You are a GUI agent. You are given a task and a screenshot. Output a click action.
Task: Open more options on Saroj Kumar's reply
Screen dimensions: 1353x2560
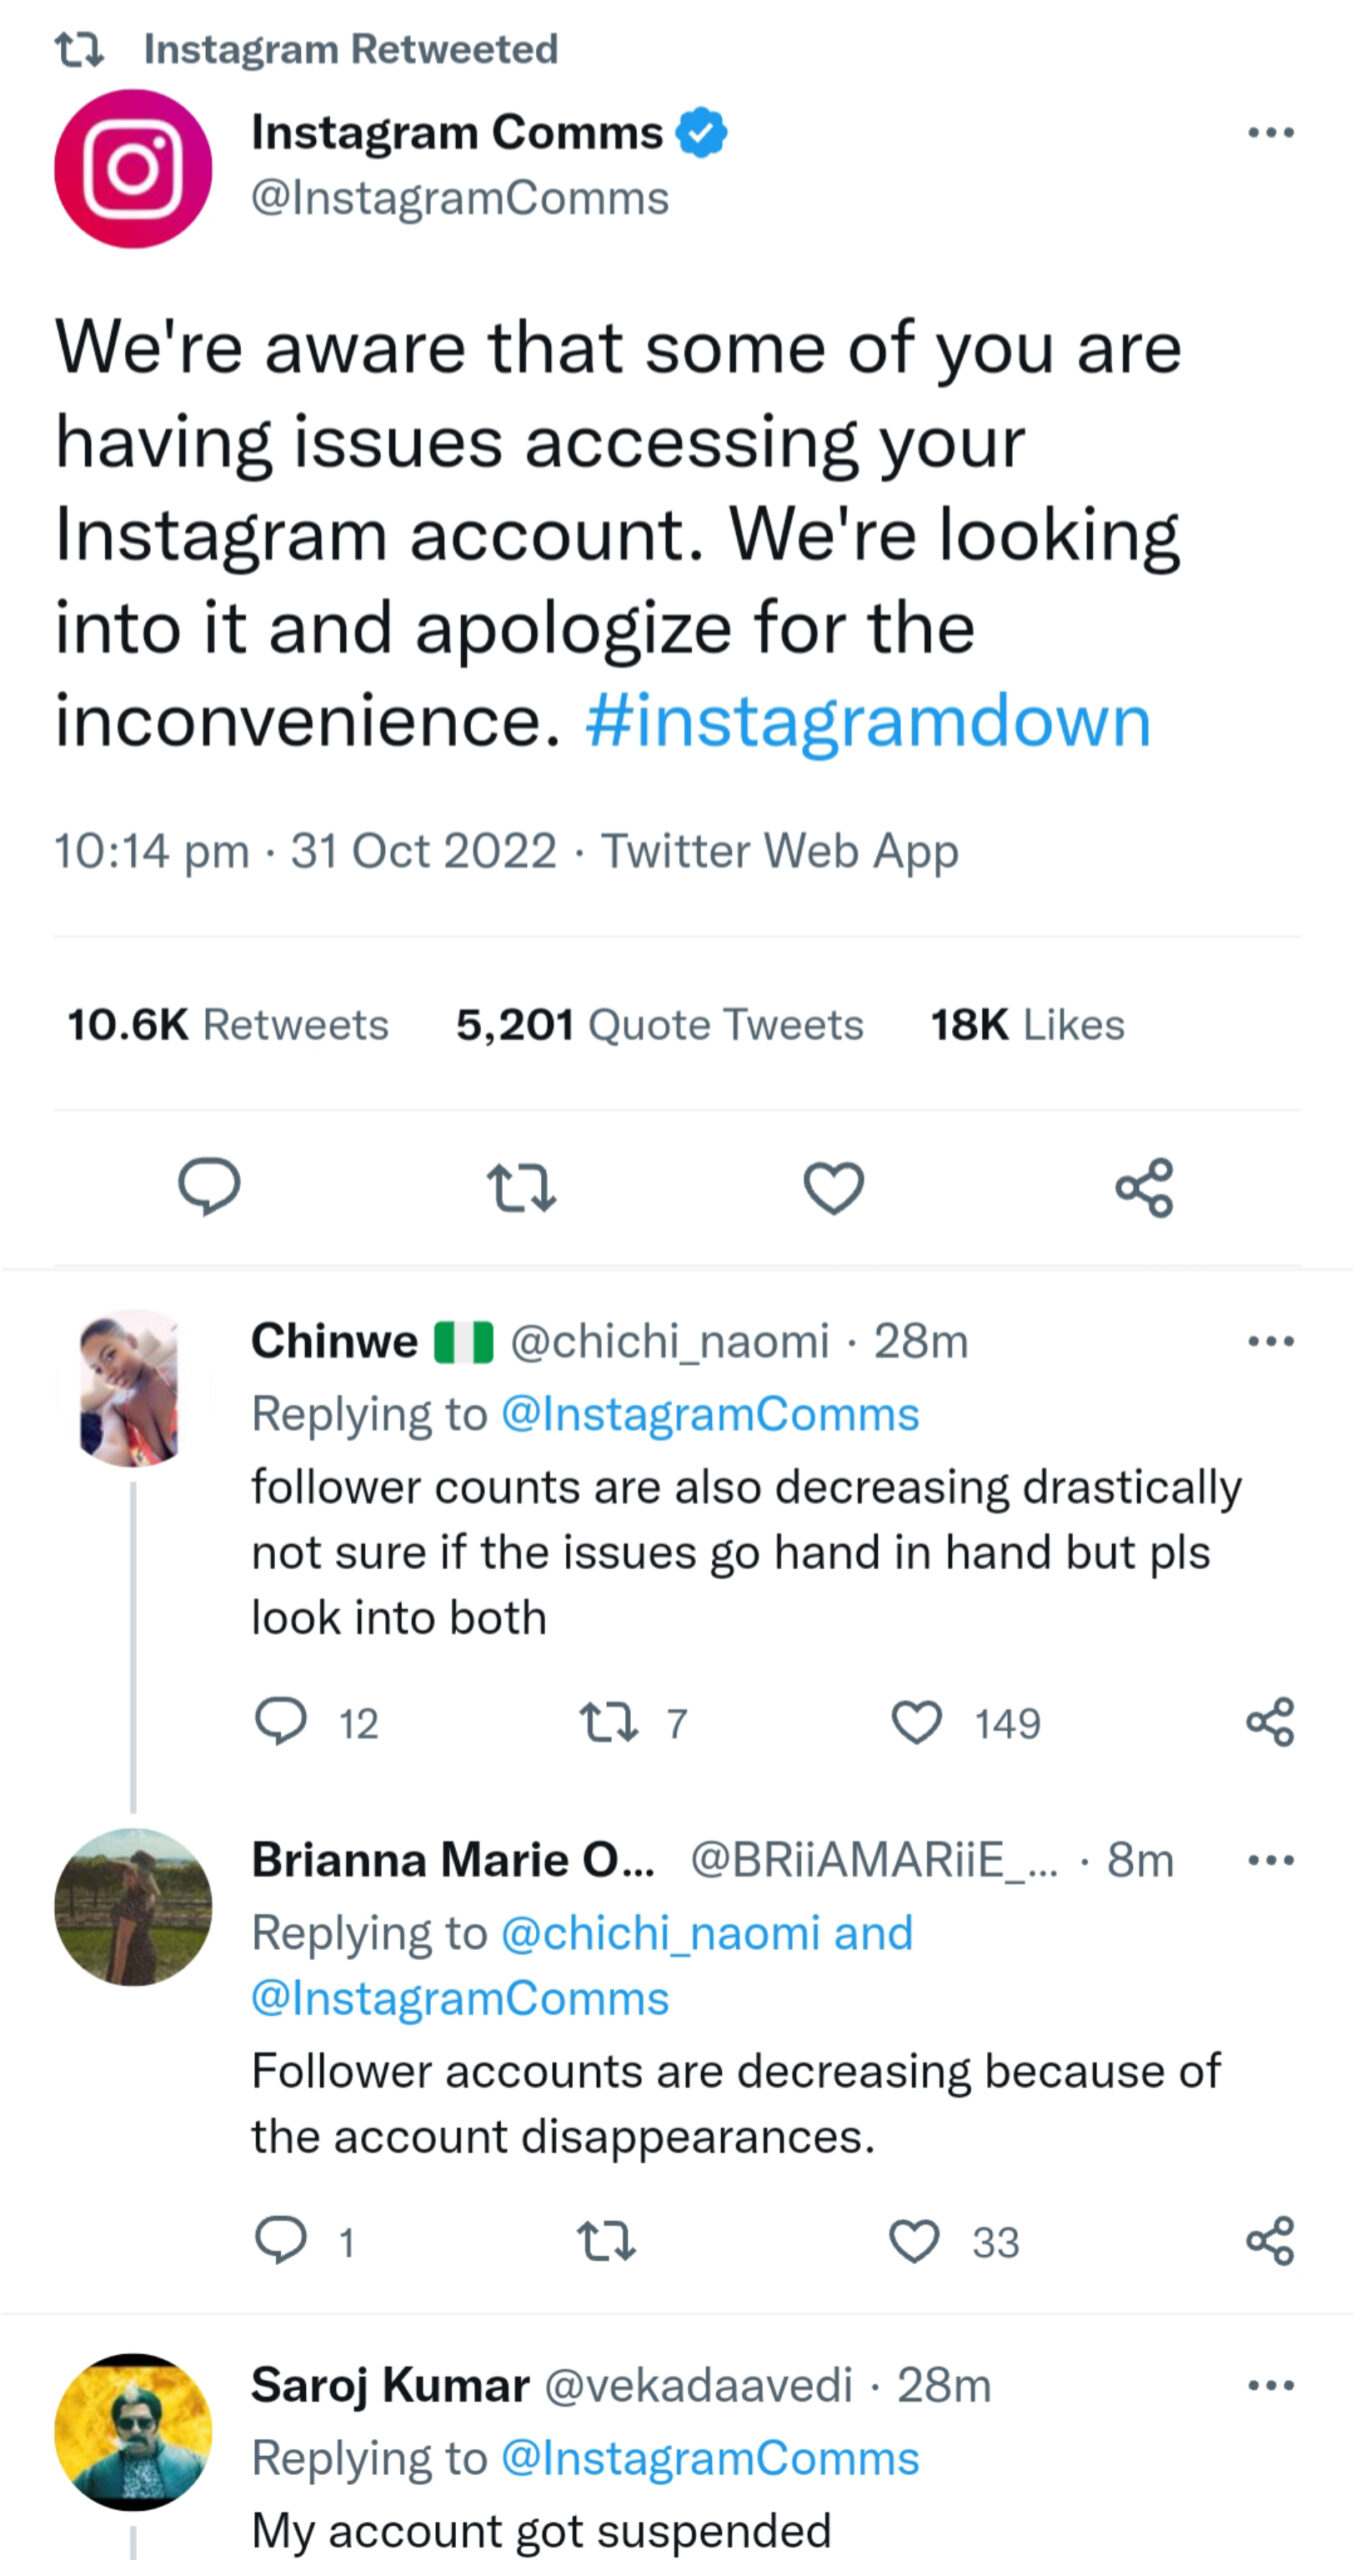click(1271, 2386)
